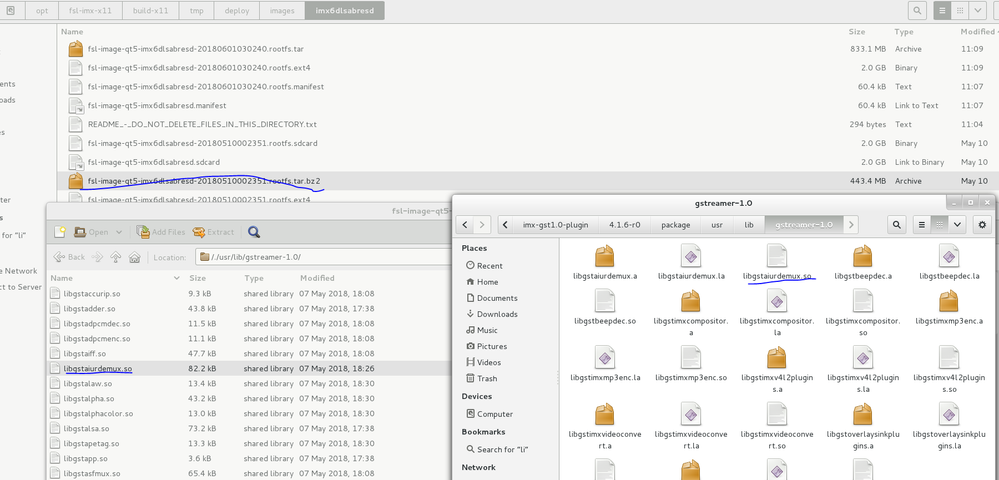Click New archive icon in archive manager

pos(60,232)
